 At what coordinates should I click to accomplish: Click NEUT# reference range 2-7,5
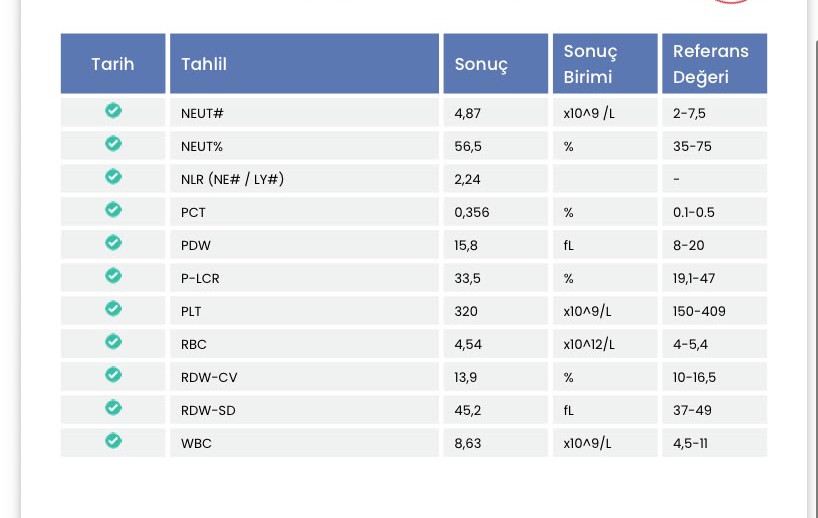pyautogui.click(x=689, y=113)
